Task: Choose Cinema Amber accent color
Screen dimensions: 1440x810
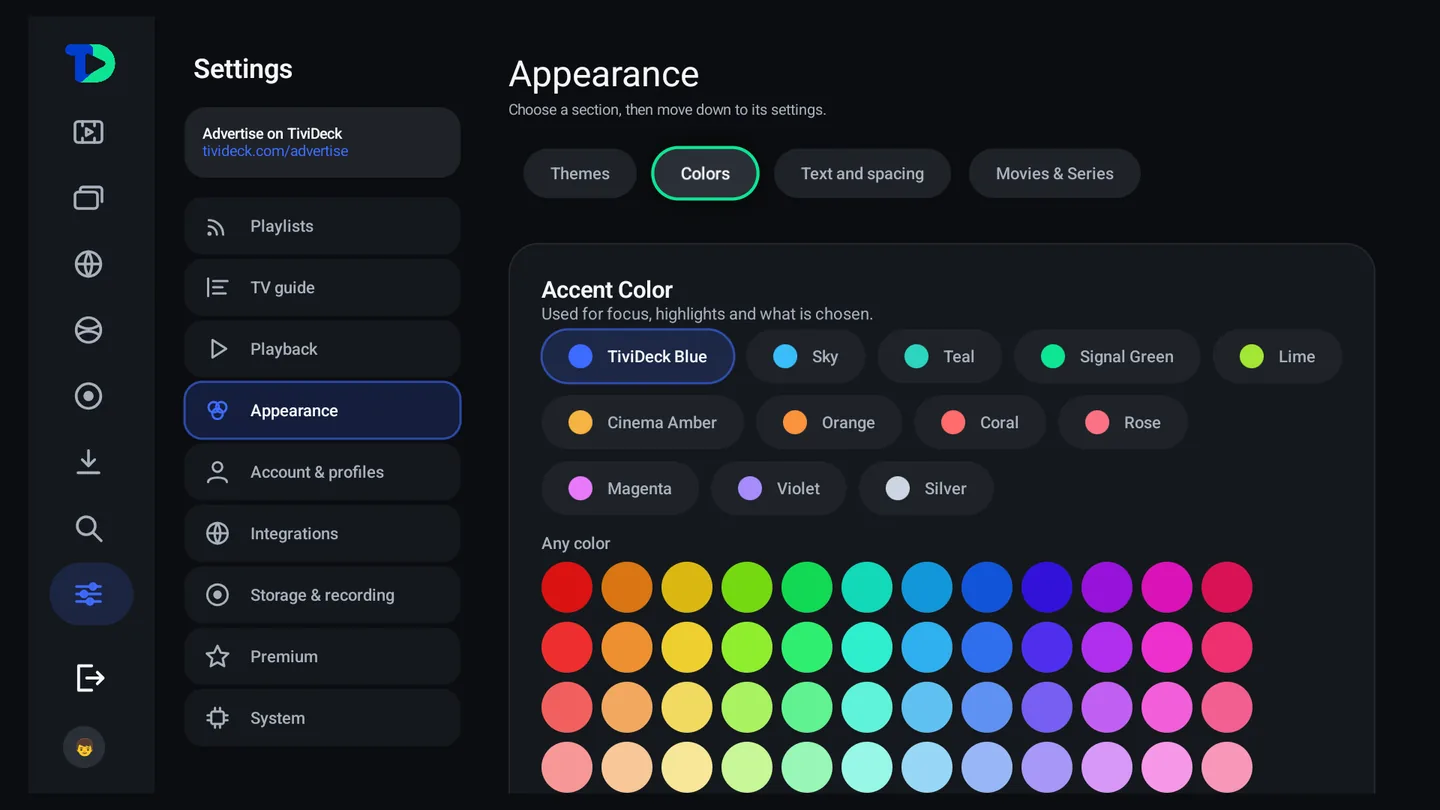Action: coord(643,422)
